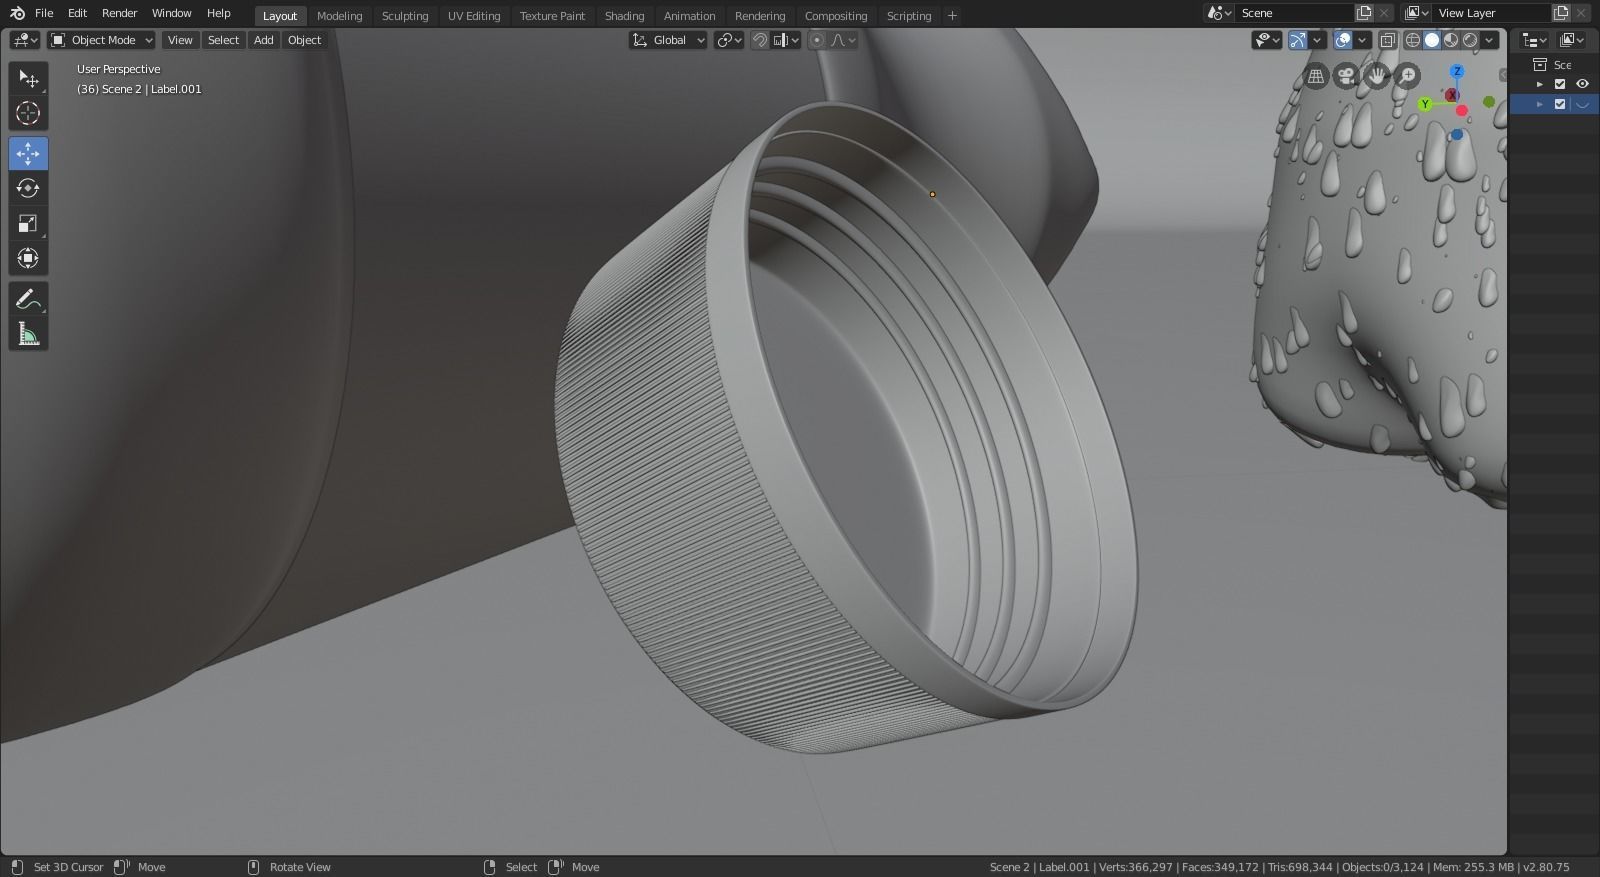
Task: Switch to the Modeling workspace tab
Action: coord(339,16)
